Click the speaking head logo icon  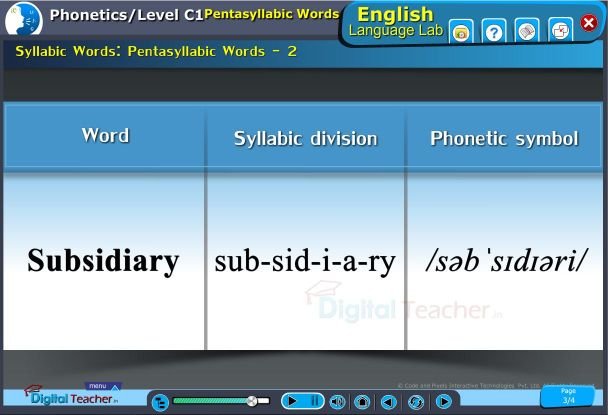tap(24, 19)
